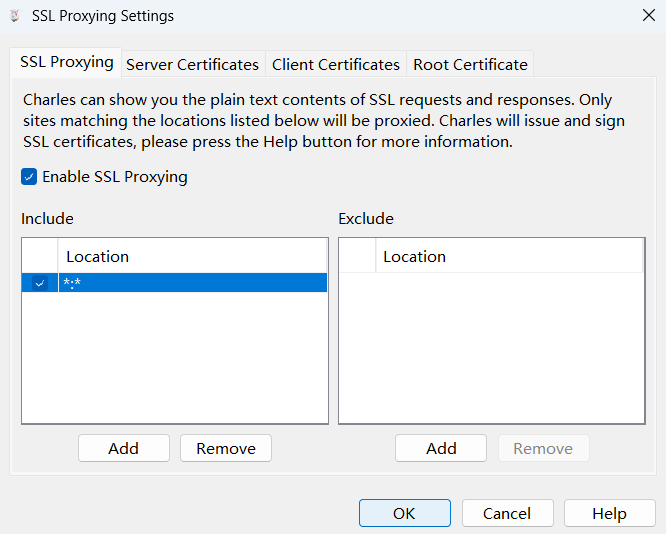Open the Root Certificate tab
Screen dimensions: 666x534
pyautogui.click(x=470, y=65)
